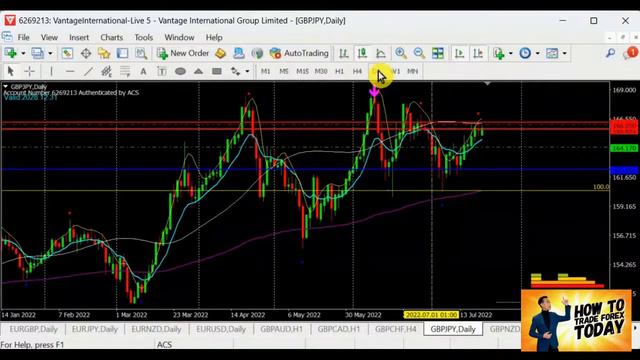Expand the triangle beside GBPJPY,Daily chart title

tap(5, 87)
